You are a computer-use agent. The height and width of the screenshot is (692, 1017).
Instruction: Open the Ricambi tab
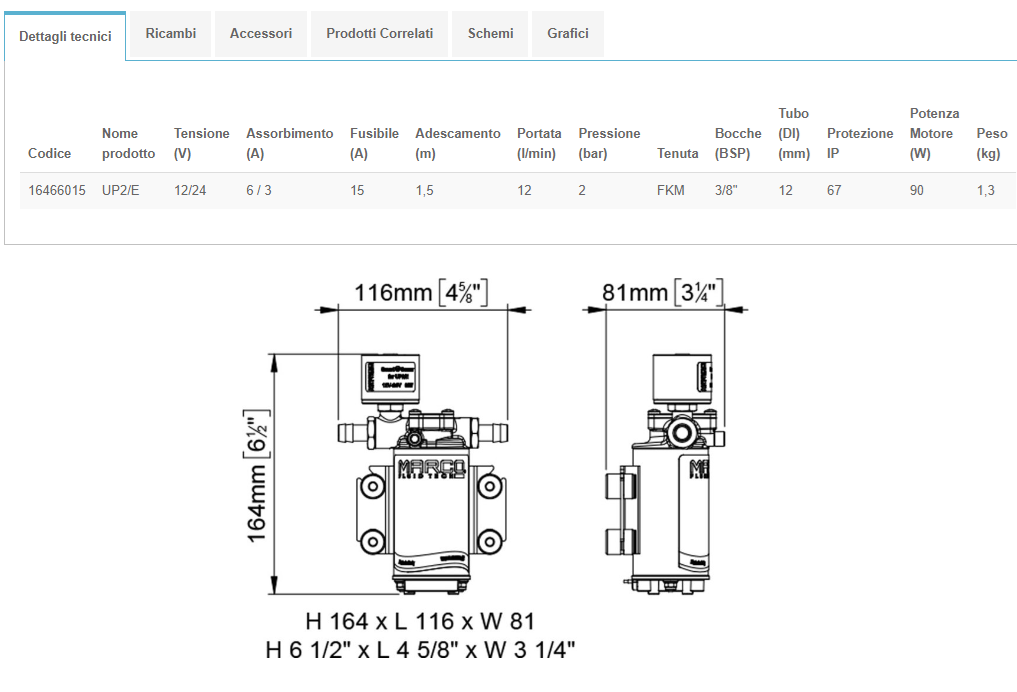coord(170,34)
